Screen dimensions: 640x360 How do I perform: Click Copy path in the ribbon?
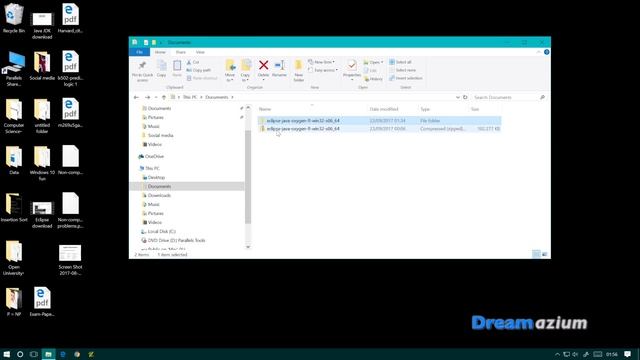[x=199, y=70]
